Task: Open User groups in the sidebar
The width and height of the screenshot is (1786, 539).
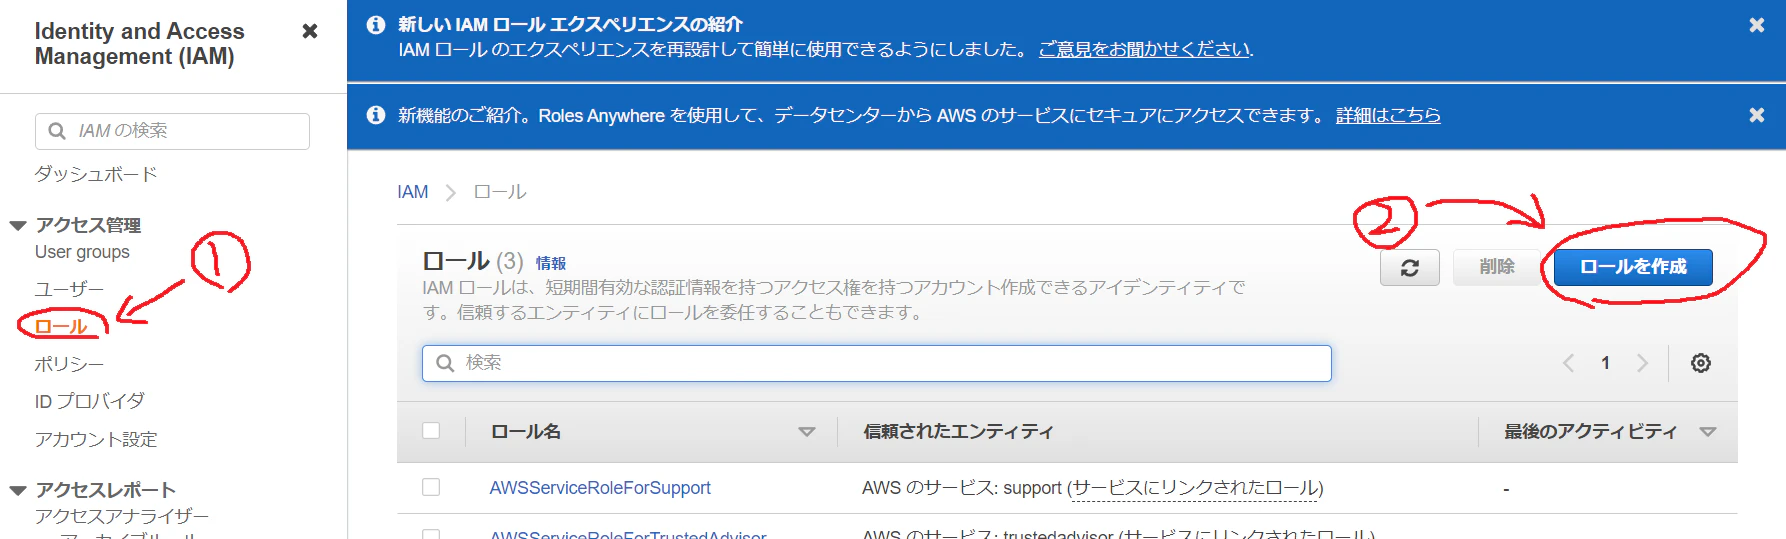Action: [82, 252]
